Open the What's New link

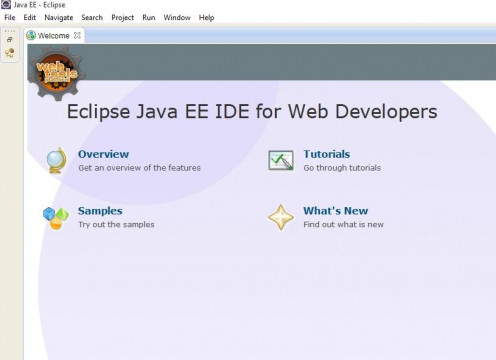pos(336,211)
